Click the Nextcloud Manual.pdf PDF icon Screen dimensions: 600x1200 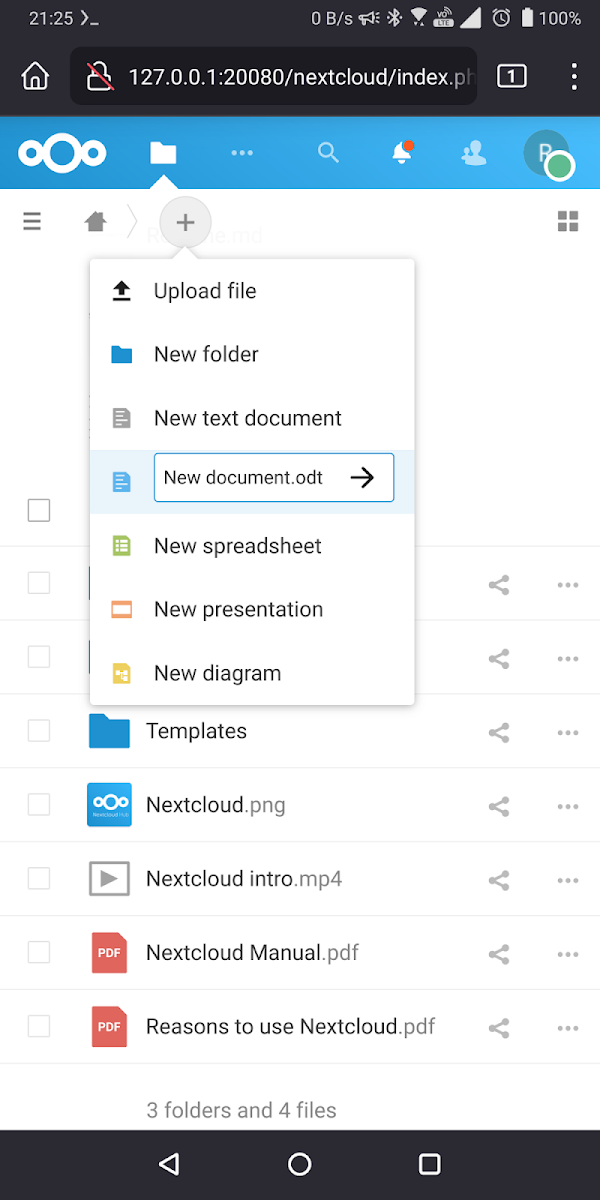[x=109, y=953]
